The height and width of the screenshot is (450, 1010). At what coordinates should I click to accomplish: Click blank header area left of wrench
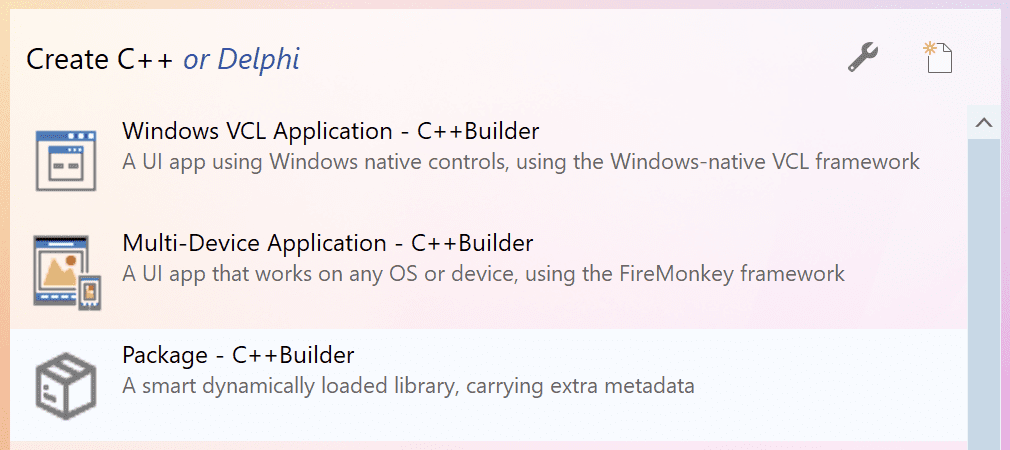pos(570,60)
